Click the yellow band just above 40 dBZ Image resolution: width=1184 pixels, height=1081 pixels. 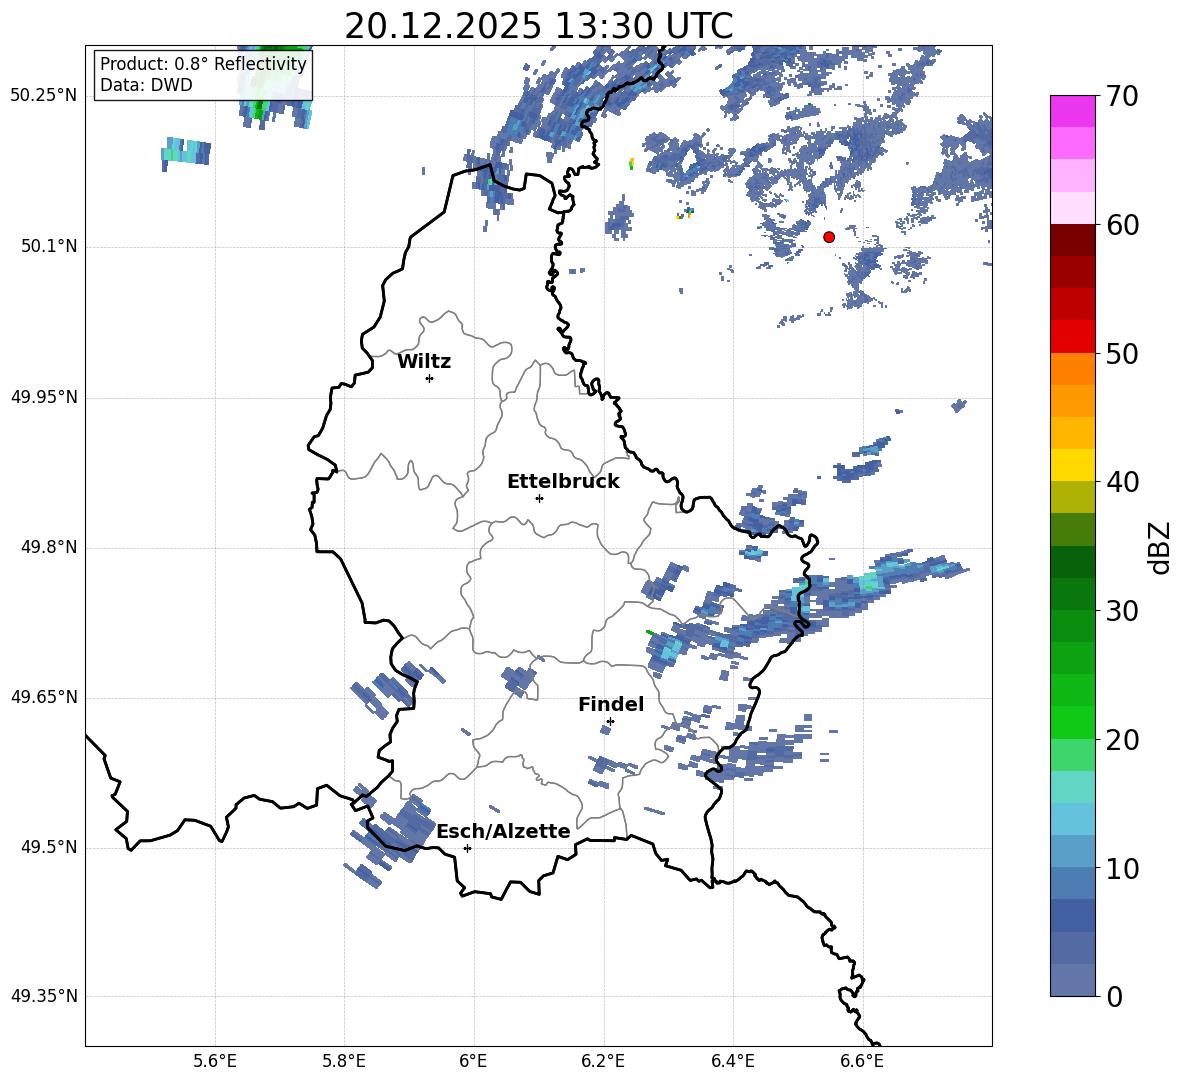tap(1072, 465)
